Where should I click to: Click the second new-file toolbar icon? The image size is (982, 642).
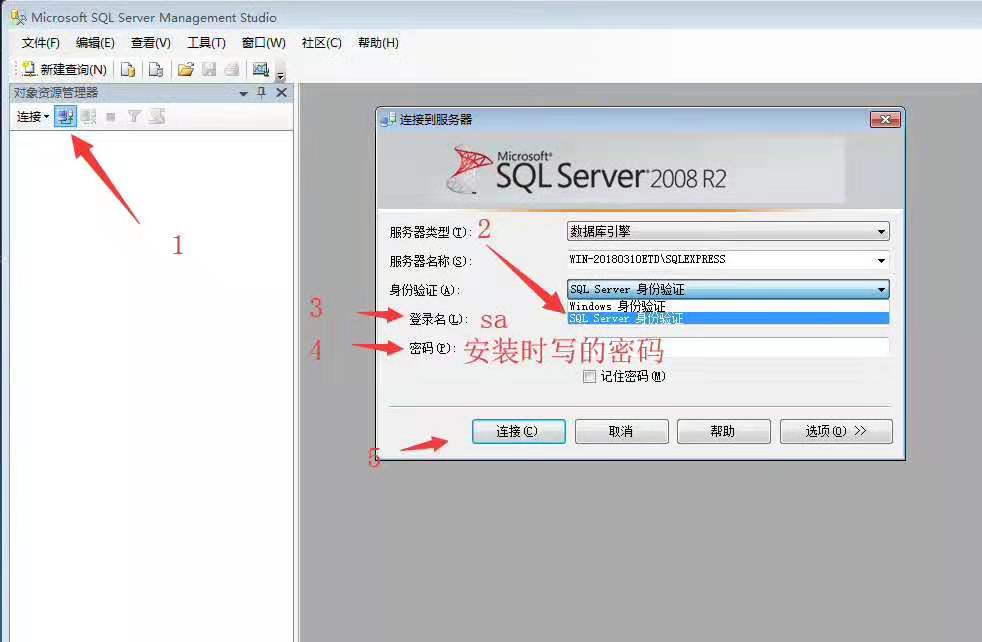click(156, 70)
